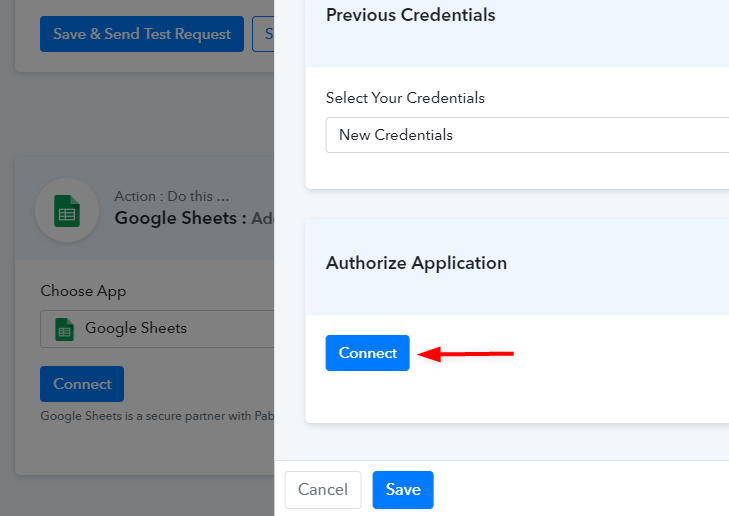This screenshot has height=516, width=729.
Task: Click the 'Choose App' label
Action: tap(83, 291)
